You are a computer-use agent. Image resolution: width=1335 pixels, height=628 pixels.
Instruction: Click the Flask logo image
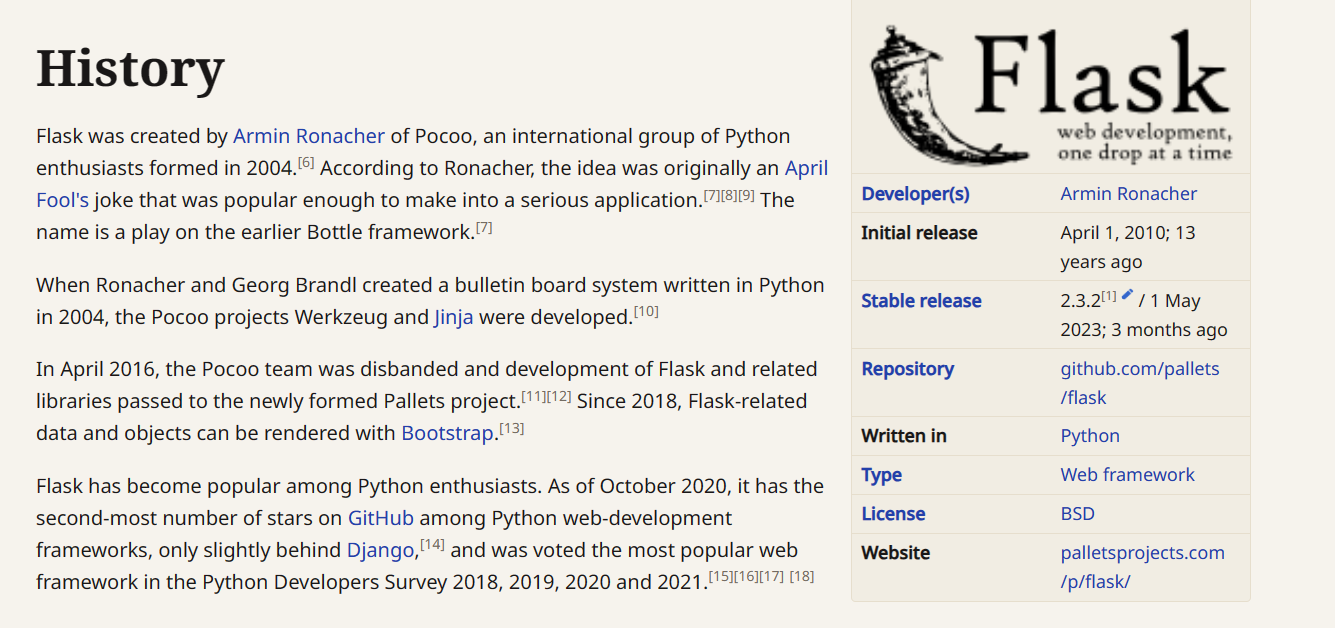click(1050, 95)
